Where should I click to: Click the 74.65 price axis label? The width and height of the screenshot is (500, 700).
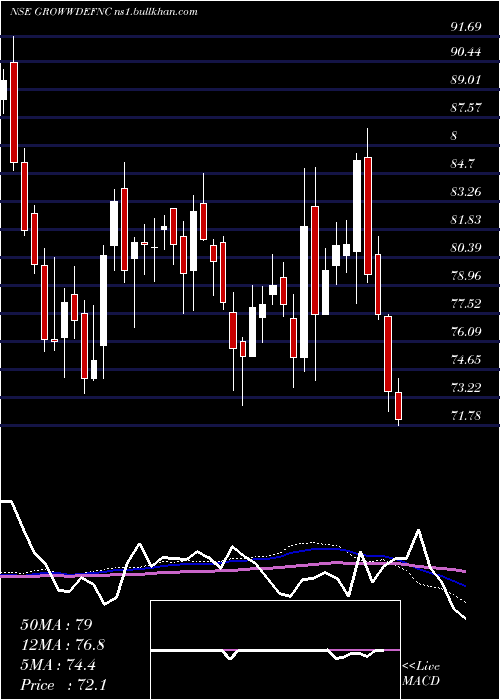[x=466, y=360]
